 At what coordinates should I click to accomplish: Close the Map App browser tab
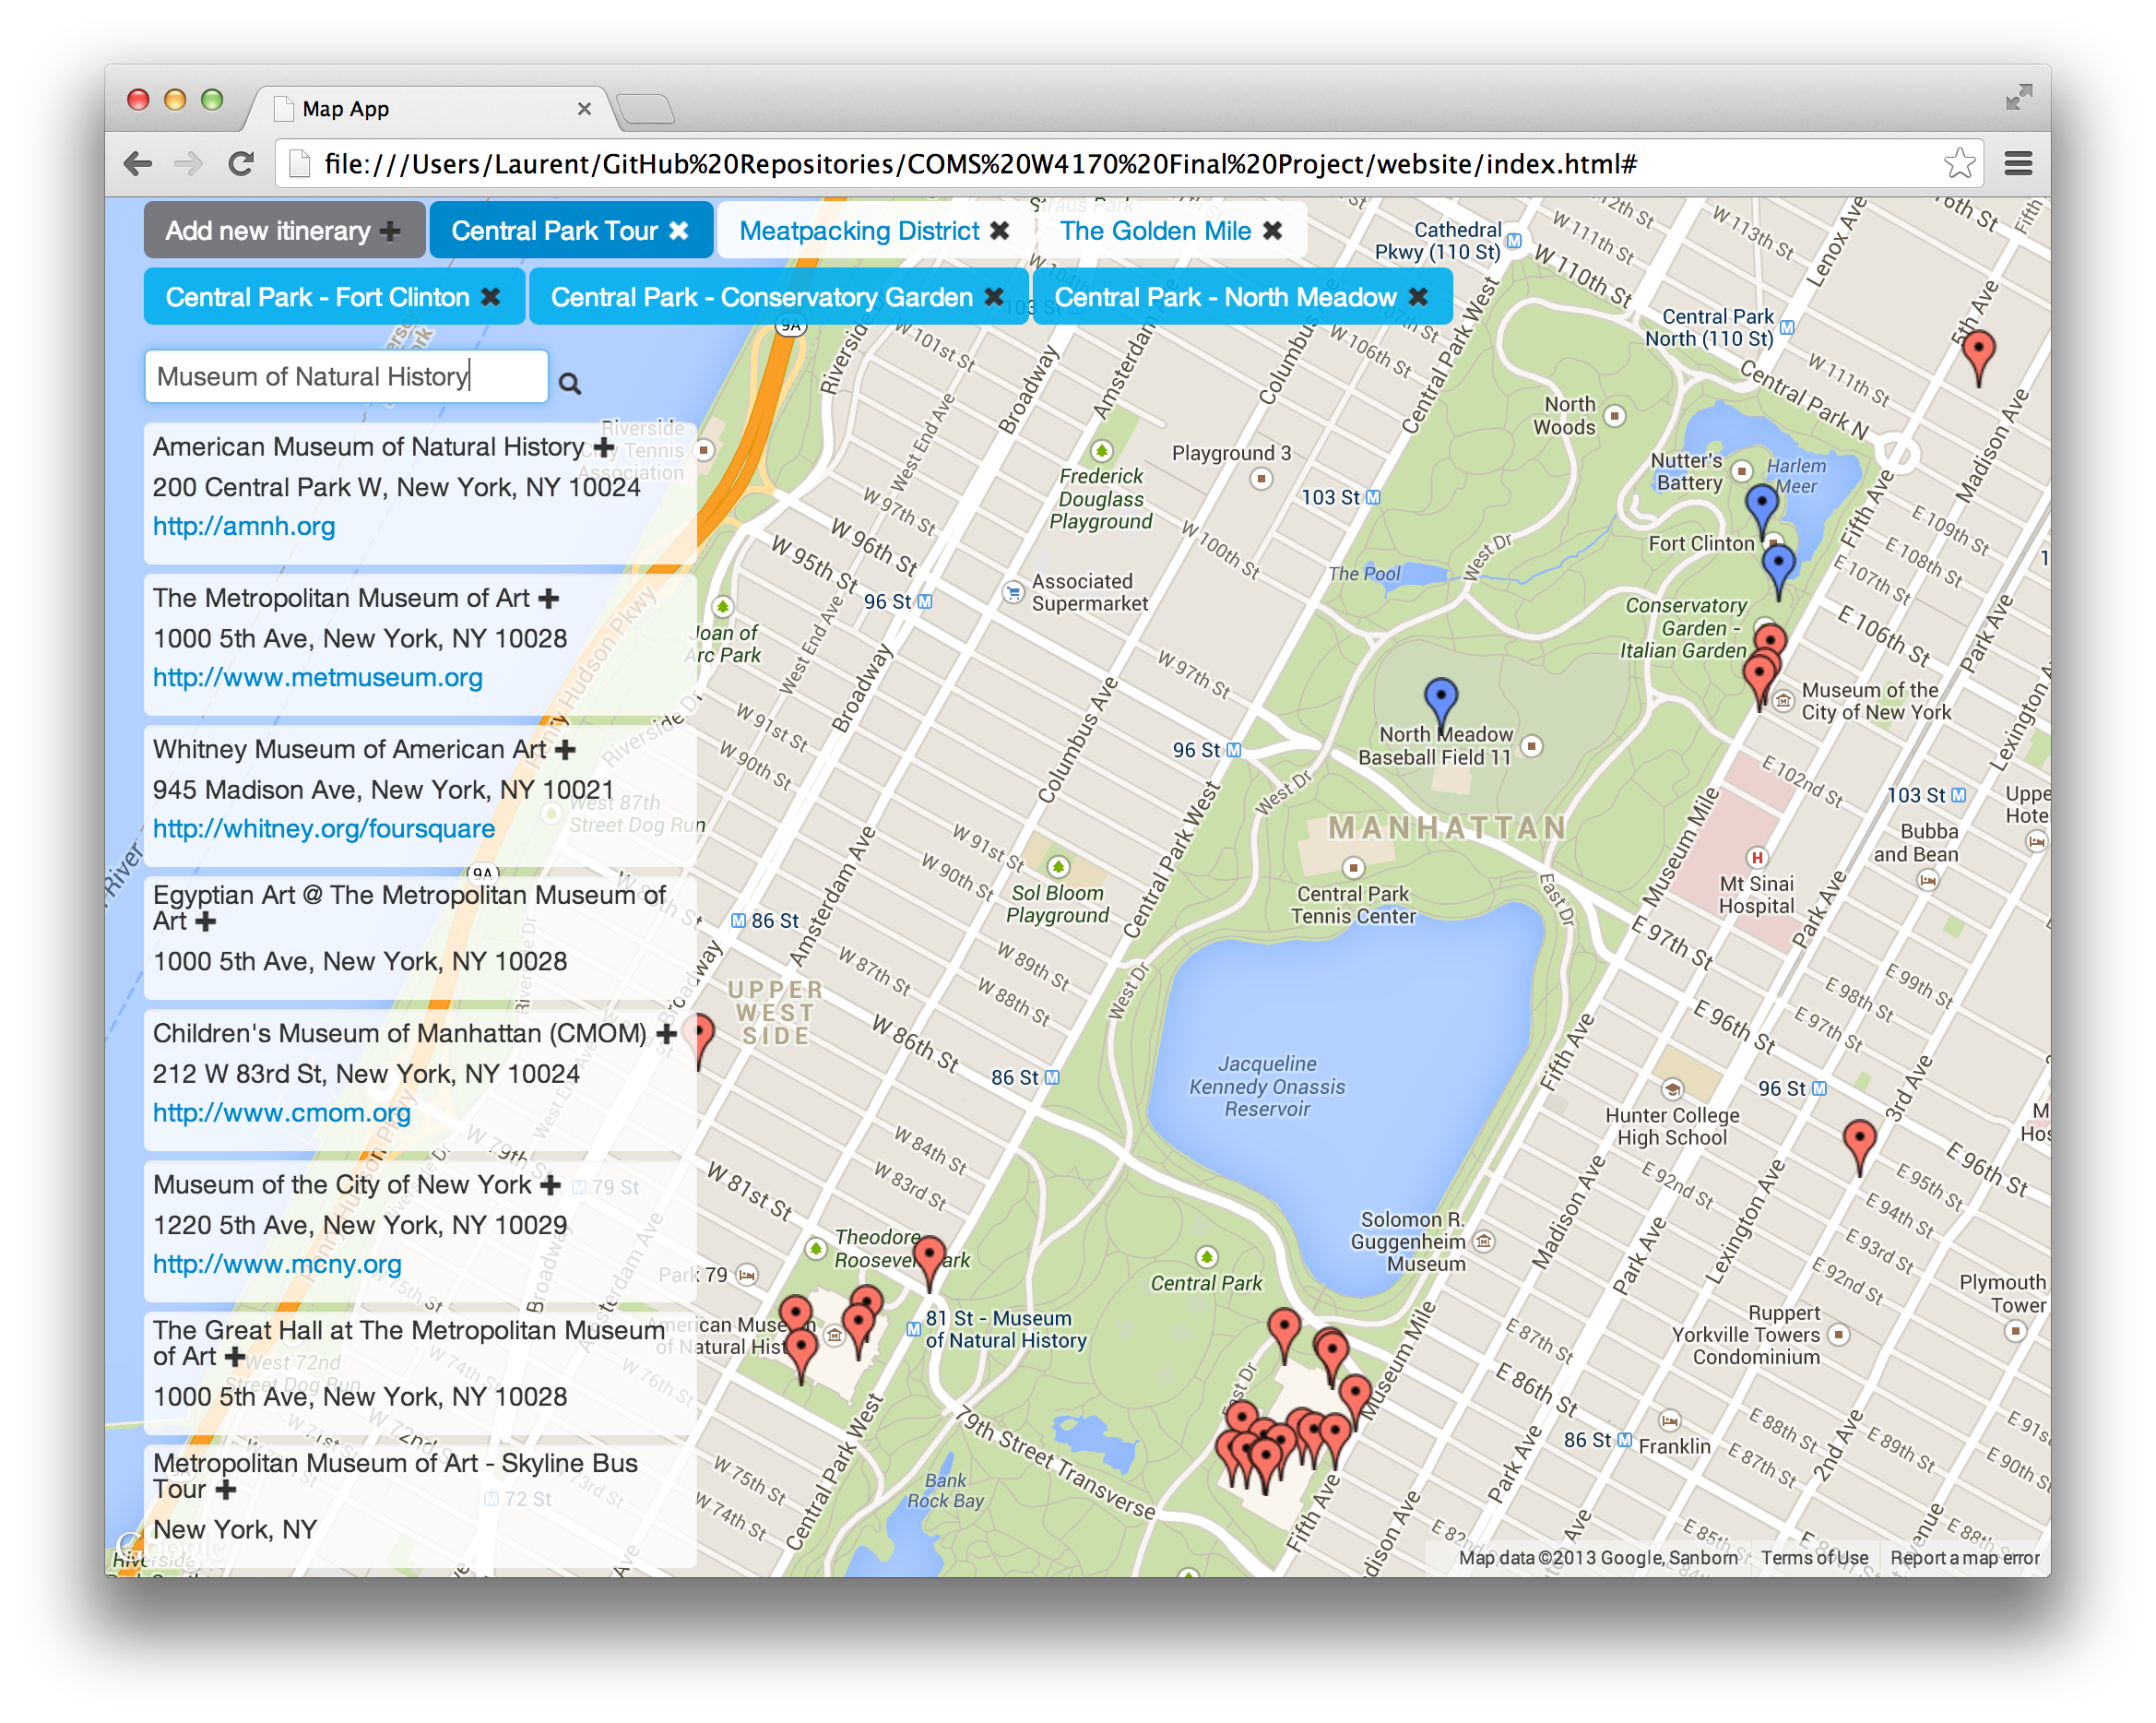point(585,109)
